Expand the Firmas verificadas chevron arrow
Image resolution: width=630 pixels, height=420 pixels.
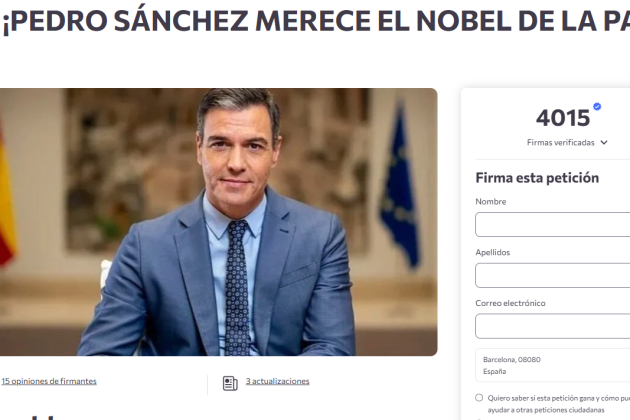[x=604, y=143]
